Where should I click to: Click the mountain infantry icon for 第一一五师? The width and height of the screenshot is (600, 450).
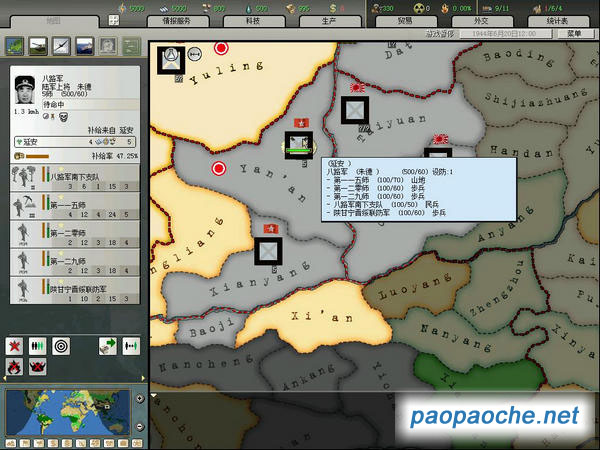coord(24,205)
